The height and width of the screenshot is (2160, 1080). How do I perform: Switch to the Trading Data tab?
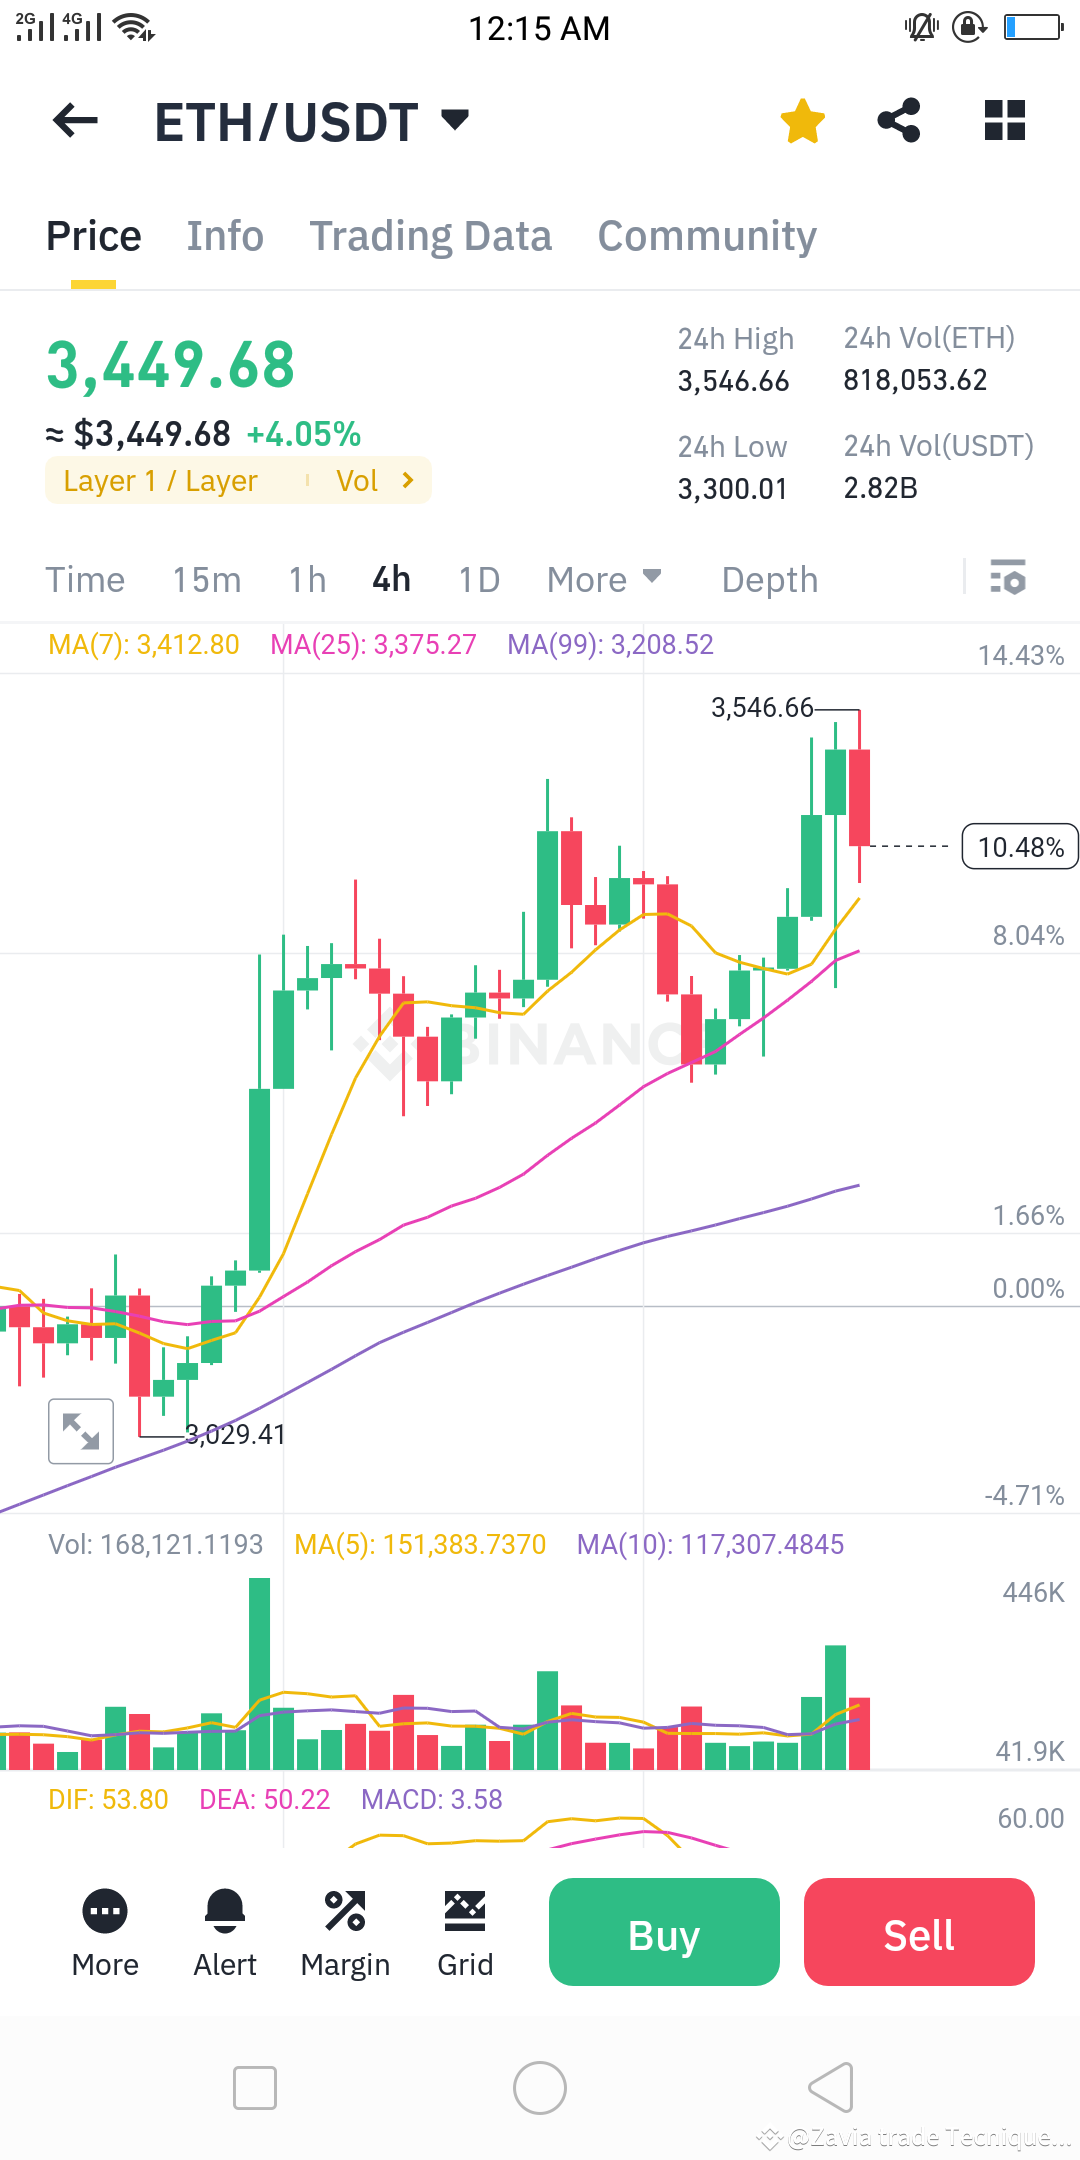coord(430,235)
